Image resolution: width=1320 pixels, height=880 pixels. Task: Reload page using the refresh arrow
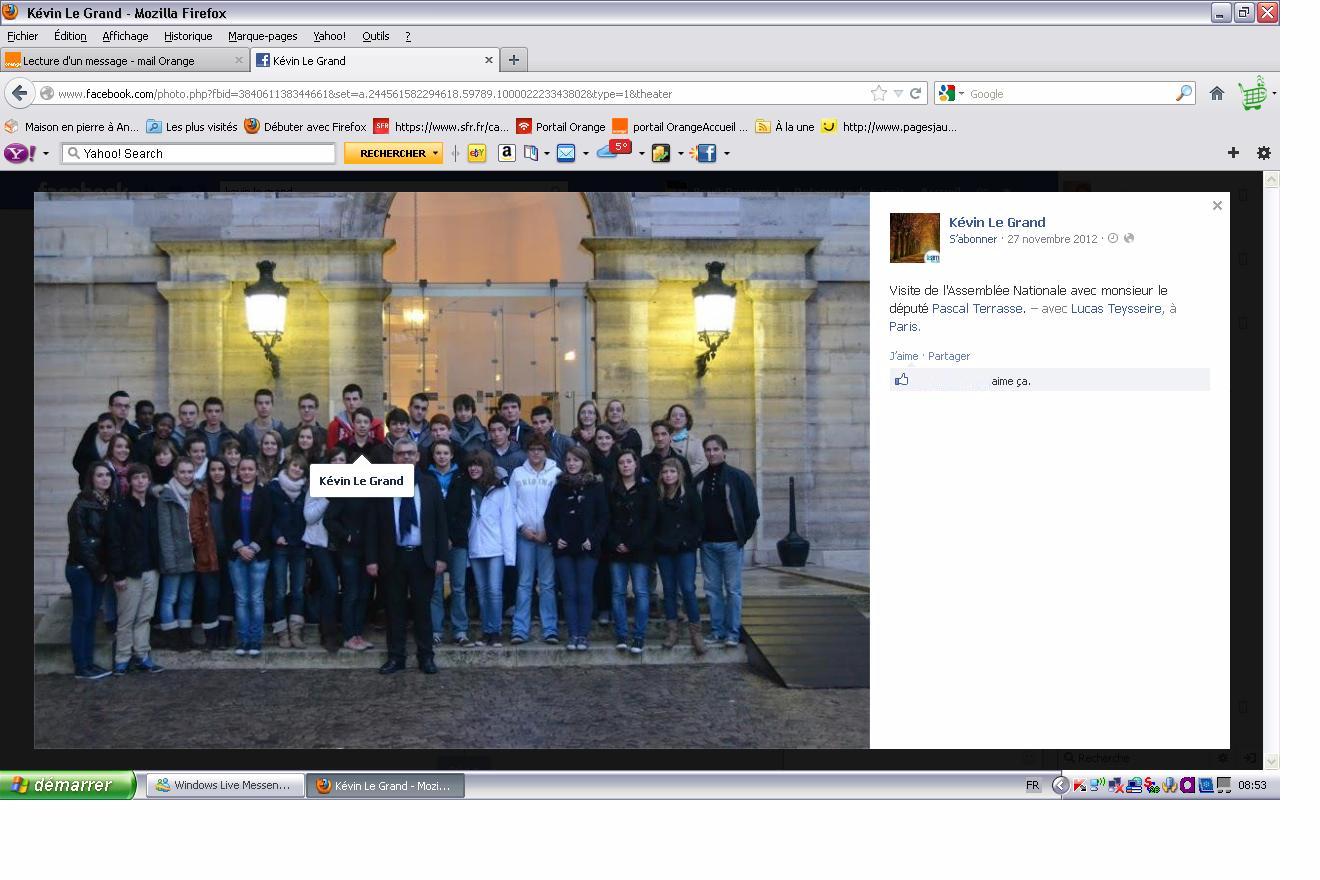915,93
